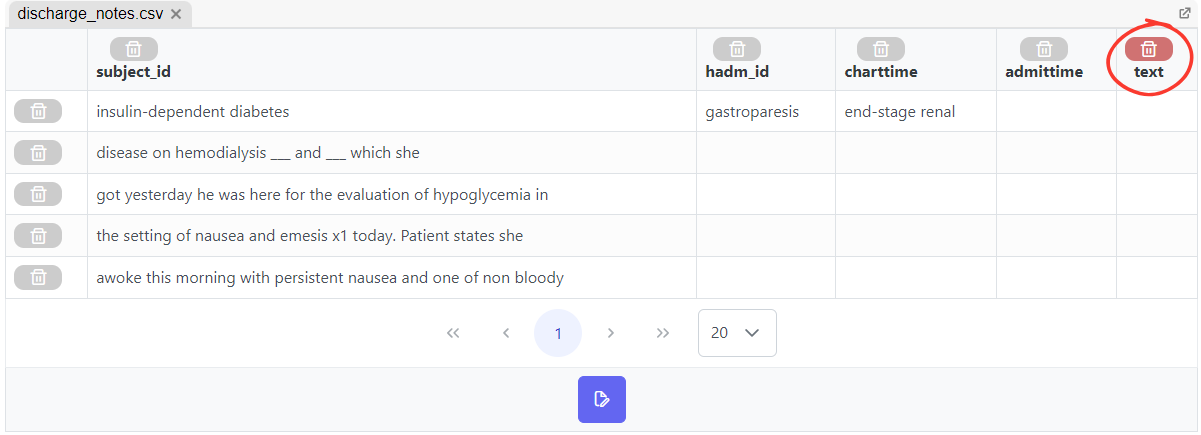Delete the 'awoke this morning' row

coord(38,278)
